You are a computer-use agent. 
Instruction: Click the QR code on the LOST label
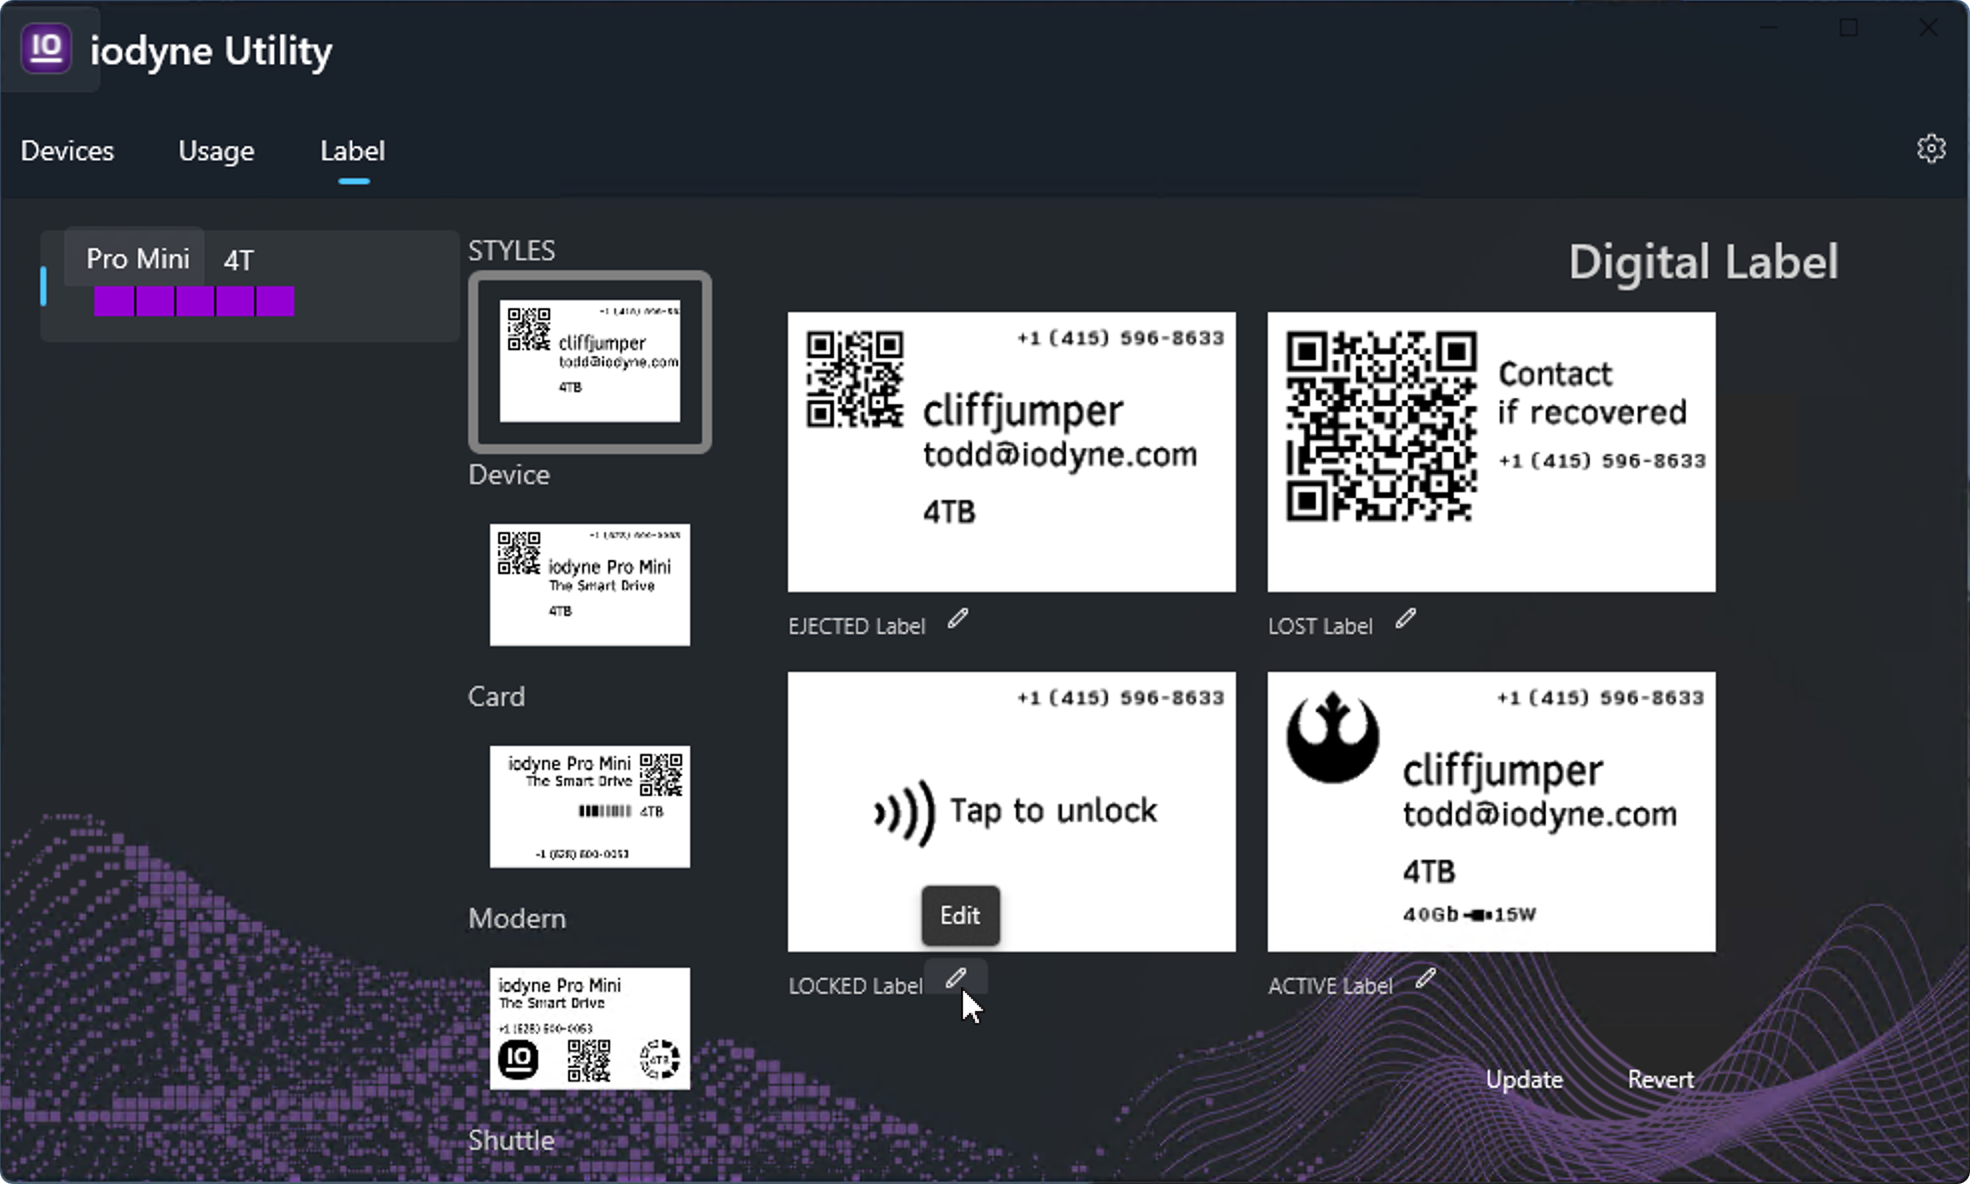point(1382,427)
